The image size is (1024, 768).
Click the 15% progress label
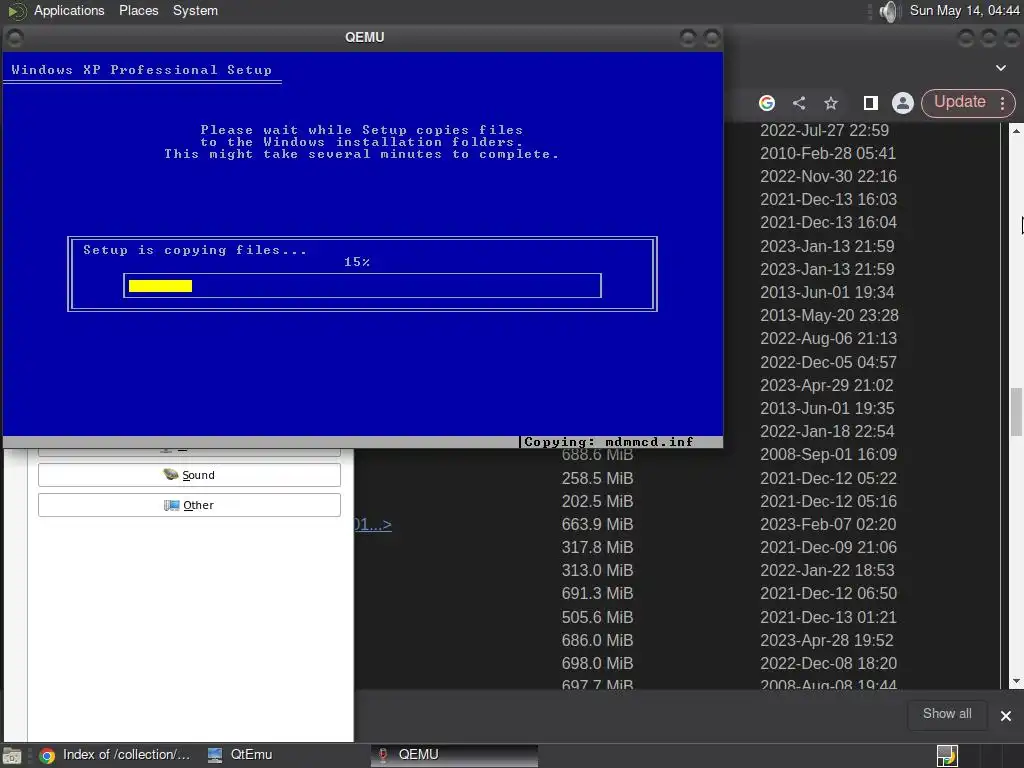pos(357,262)
